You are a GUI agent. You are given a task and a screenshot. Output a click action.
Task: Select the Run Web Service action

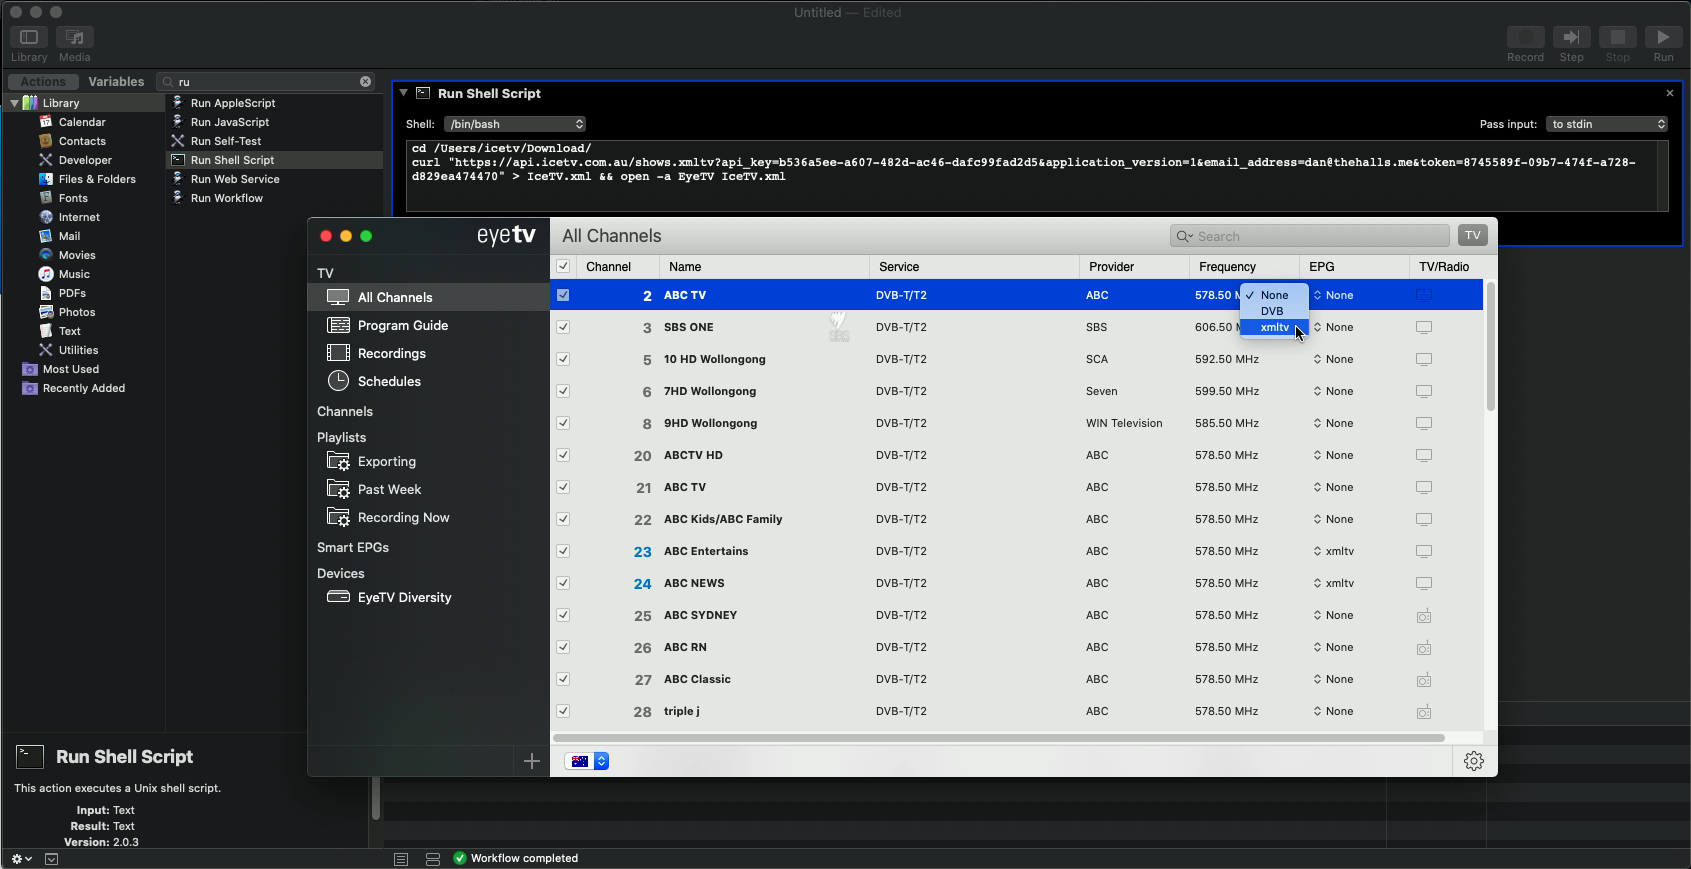[x=235, y=179]
